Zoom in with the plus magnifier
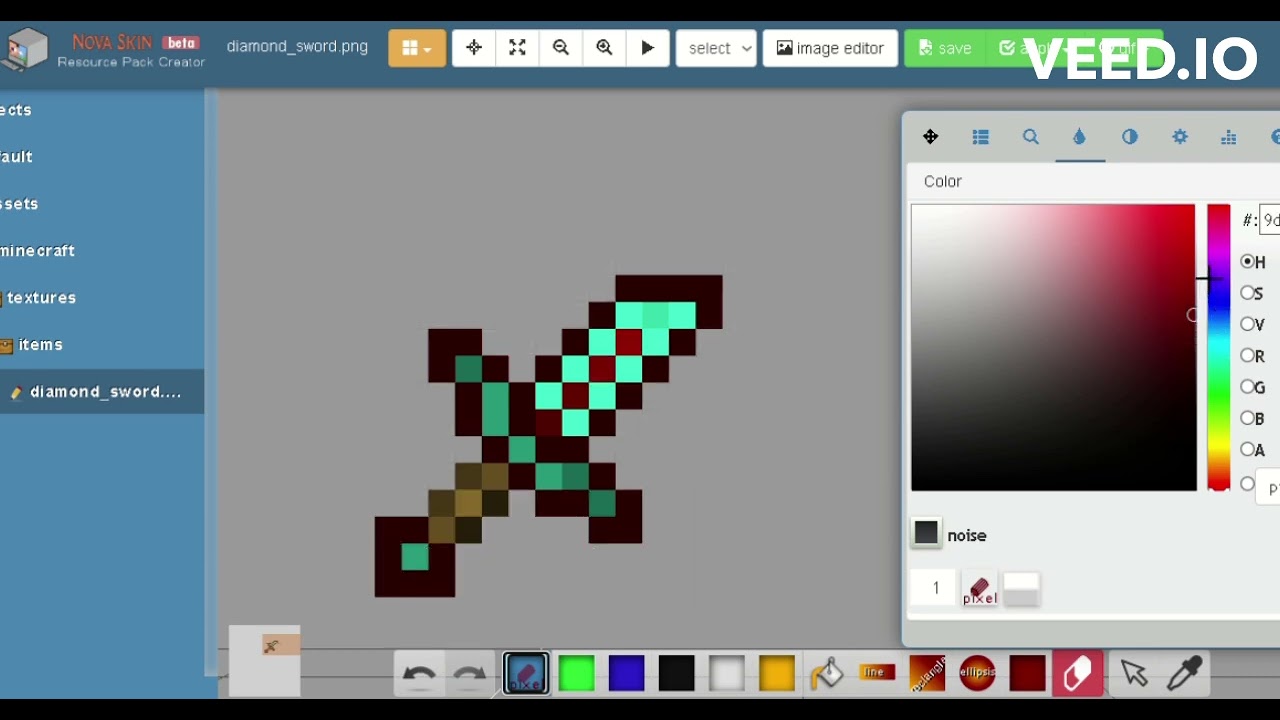 tap(604, 48)
